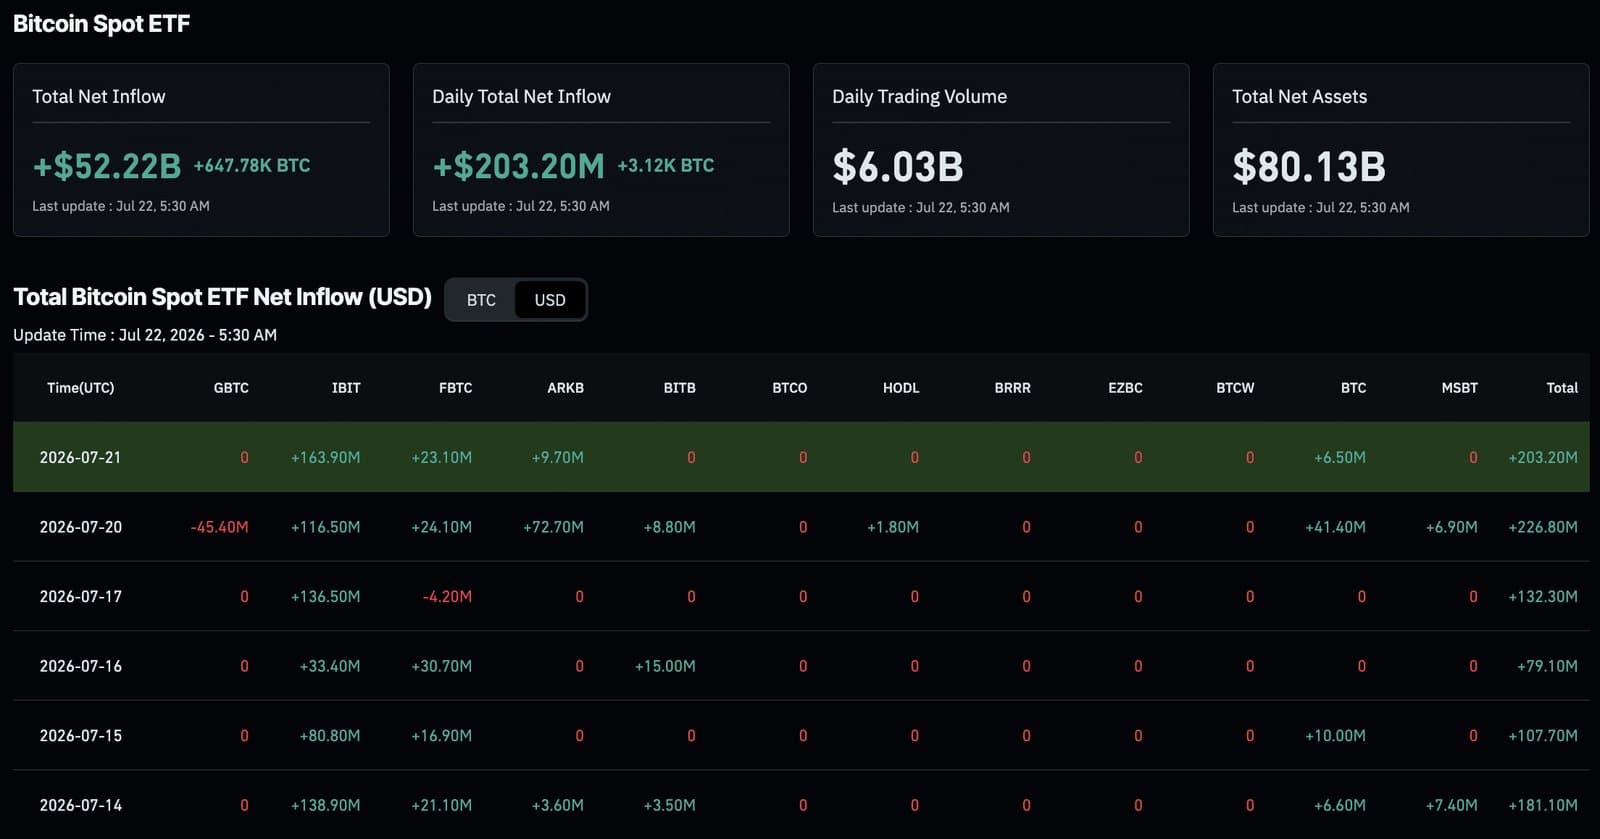This screenshot has height=839, width=1600.
Task: Select the 2026-07-16 date row
Action: 801,666
